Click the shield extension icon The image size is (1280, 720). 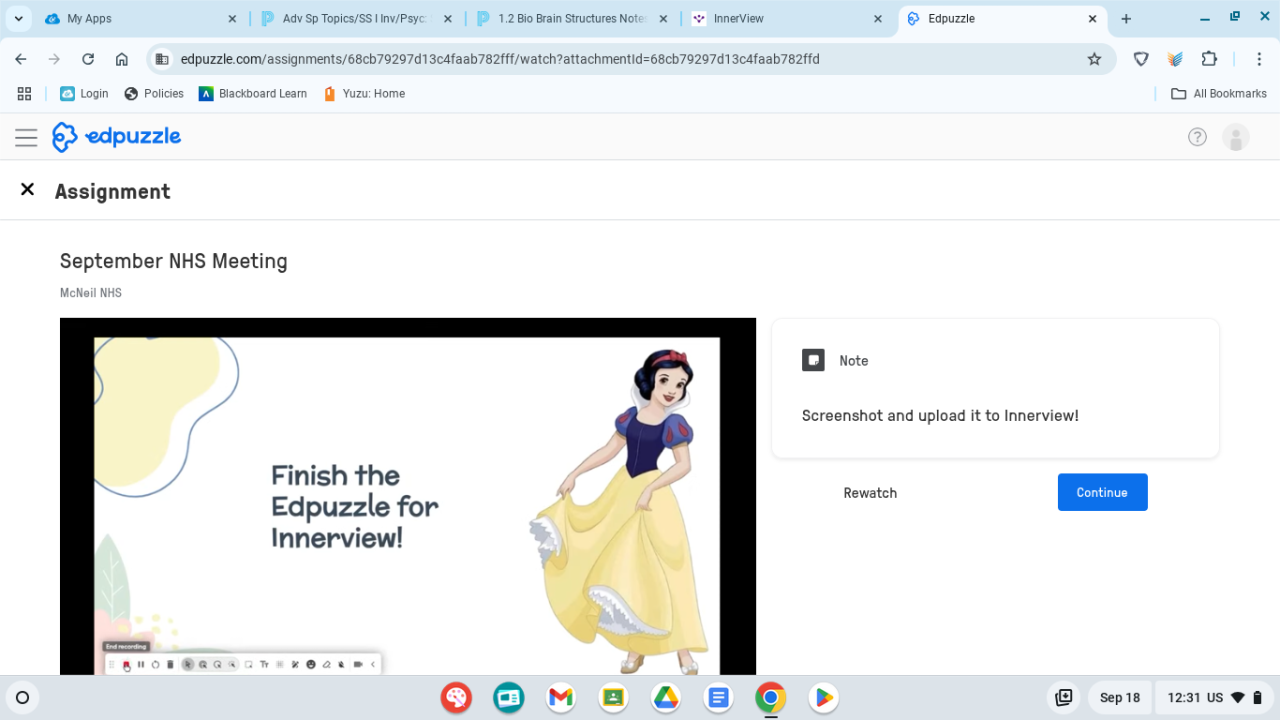pyautogui.click(x=1141, y=59)
